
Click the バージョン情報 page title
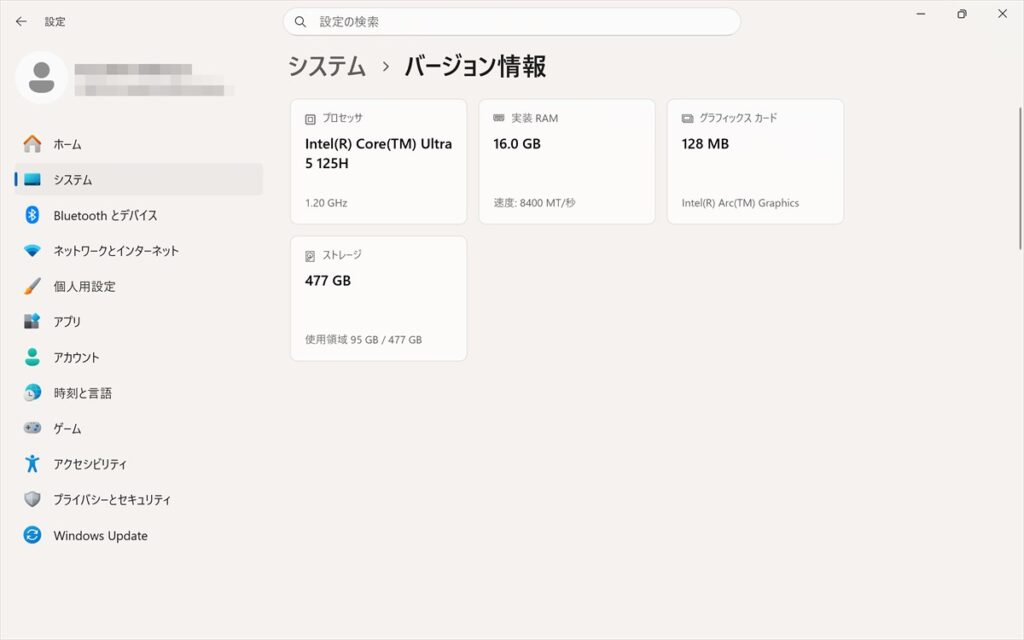pos(475,66)
